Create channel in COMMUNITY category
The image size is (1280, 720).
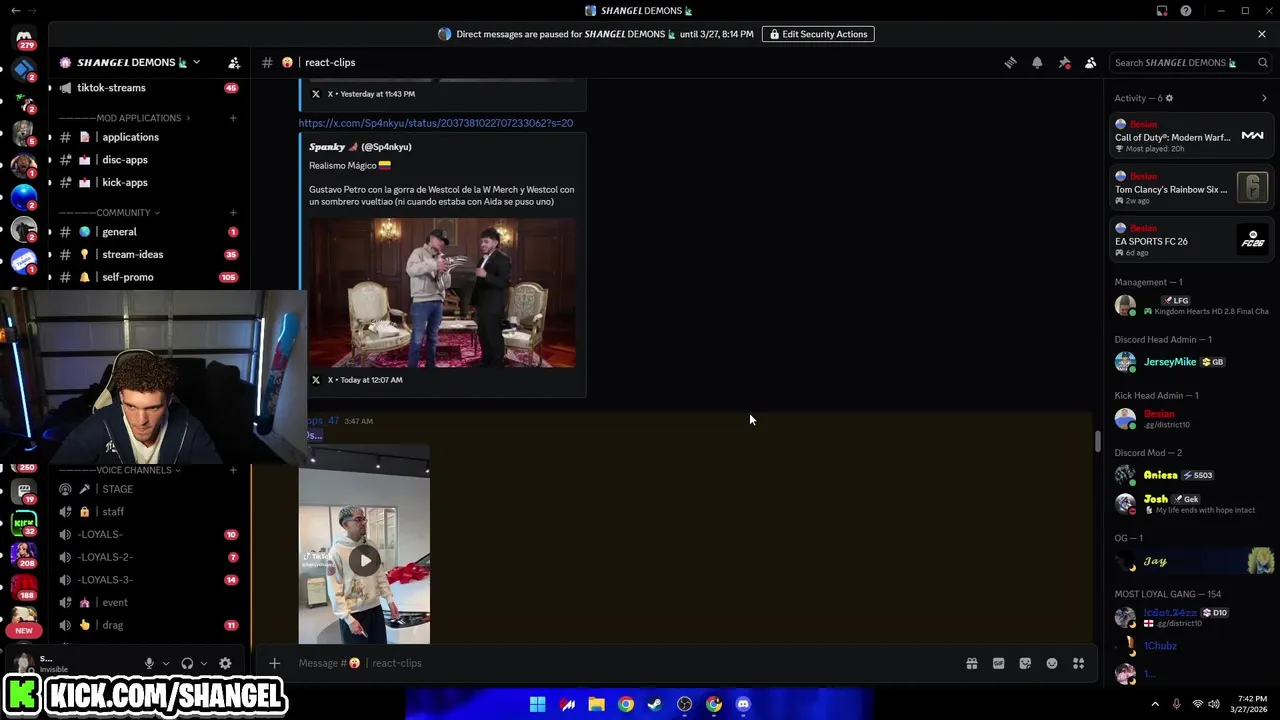(233, 213)
